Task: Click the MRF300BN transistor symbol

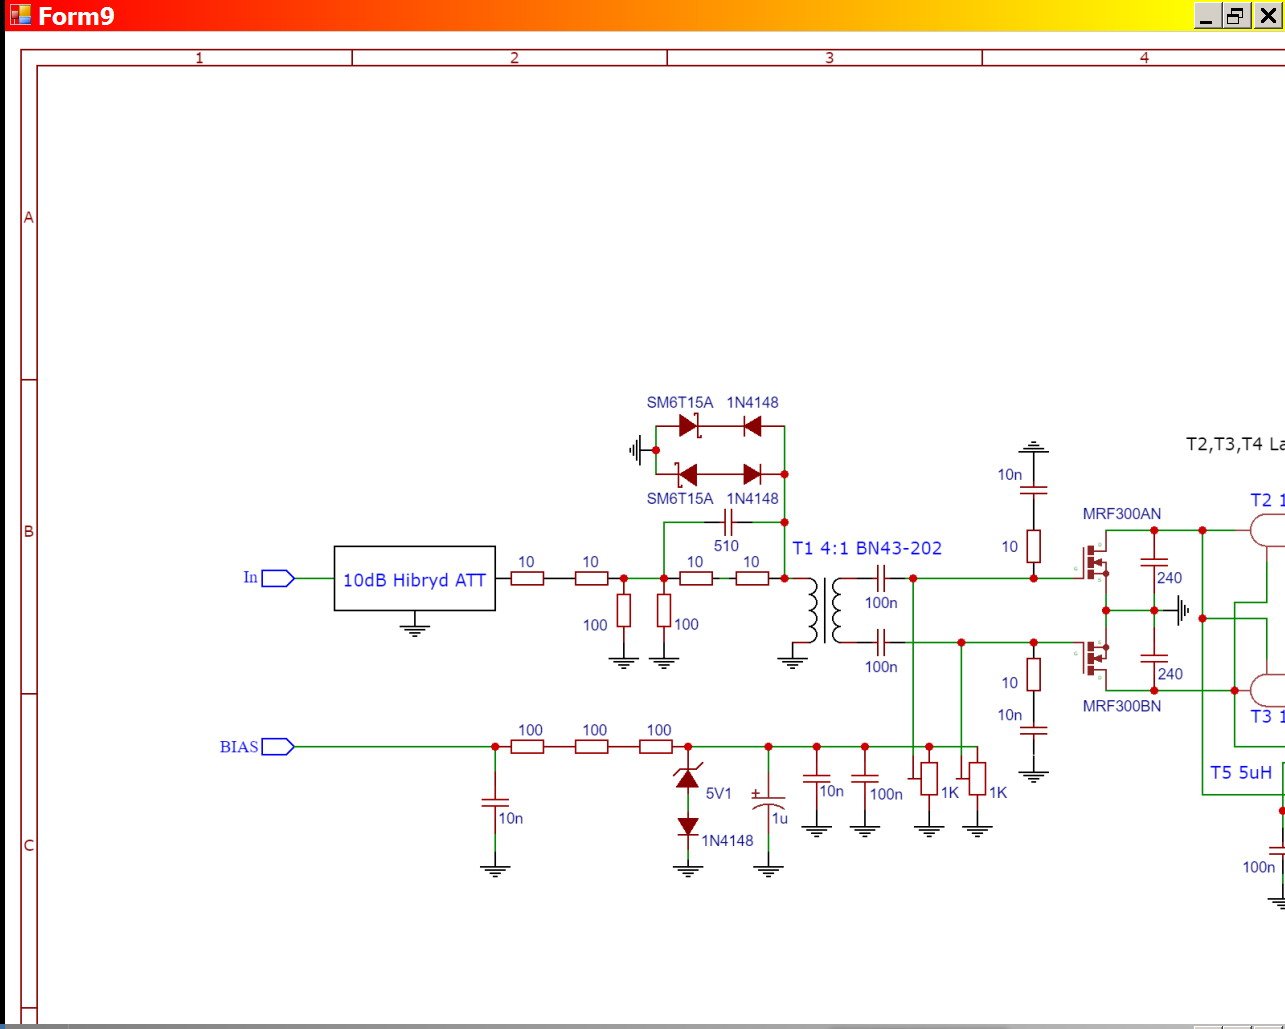Action: click(1094, 658)
